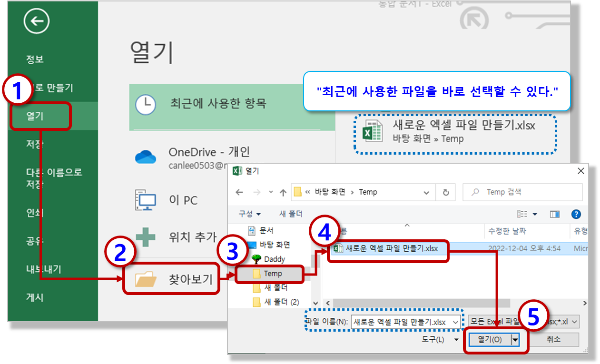Click the back arrow in the open dialog
The width and height of the screenshot is (600, 364).
240,192
